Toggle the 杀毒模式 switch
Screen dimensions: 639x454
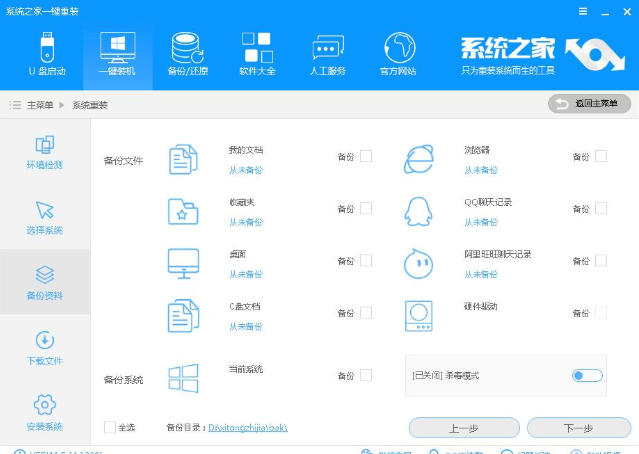click(587, 375)
